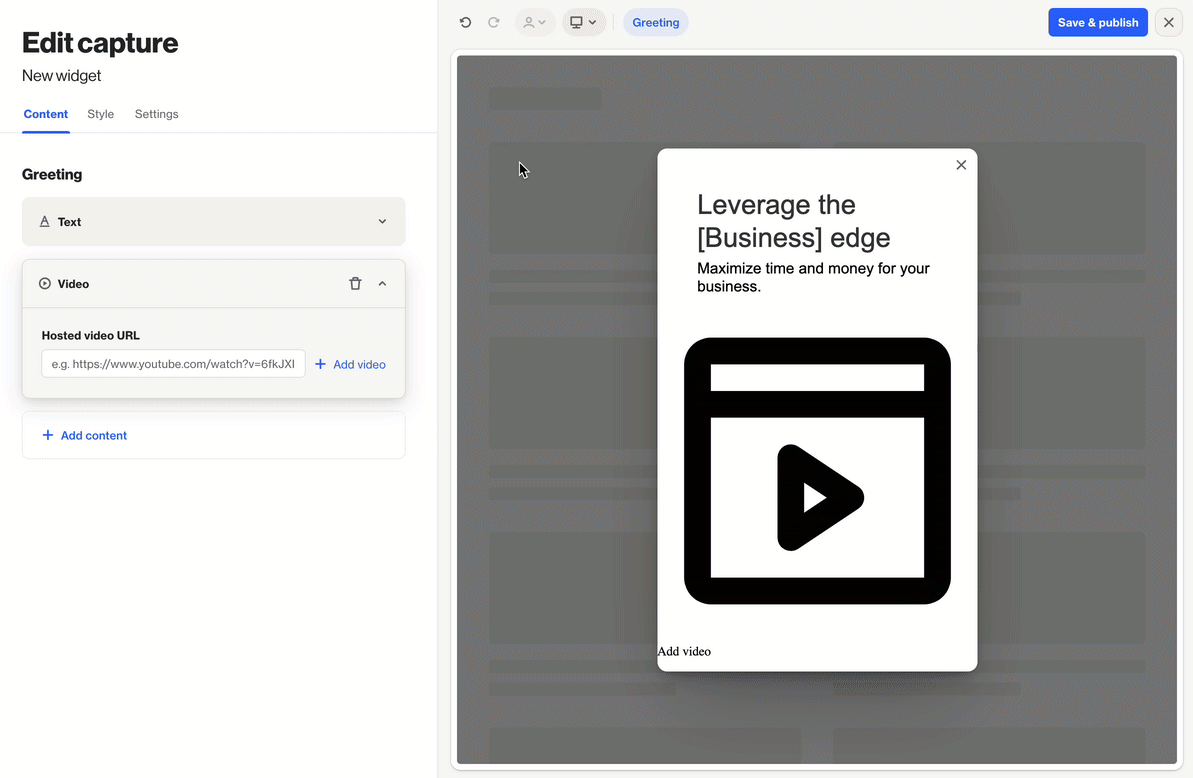Image resolution: width=1193 pixels, height=778 pixels.
Task: Click the Greeting section heading
Action: [x=52, y=174]
